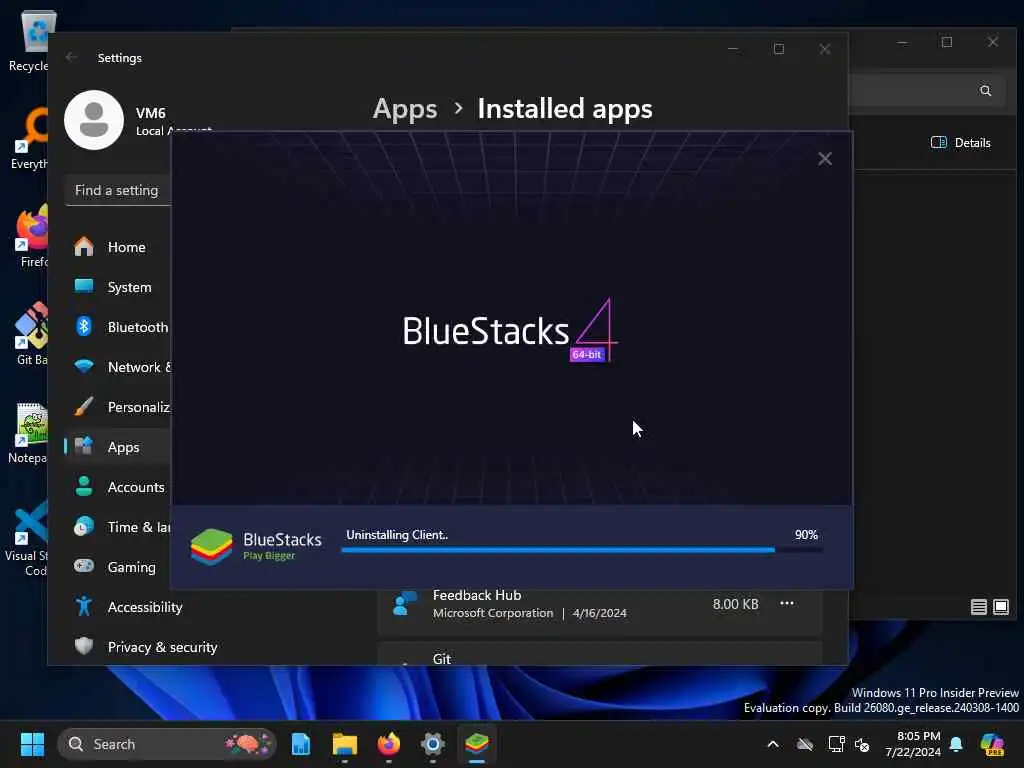
Task: Open the Recycle Bin desktop icon
Action: point(30,40)
